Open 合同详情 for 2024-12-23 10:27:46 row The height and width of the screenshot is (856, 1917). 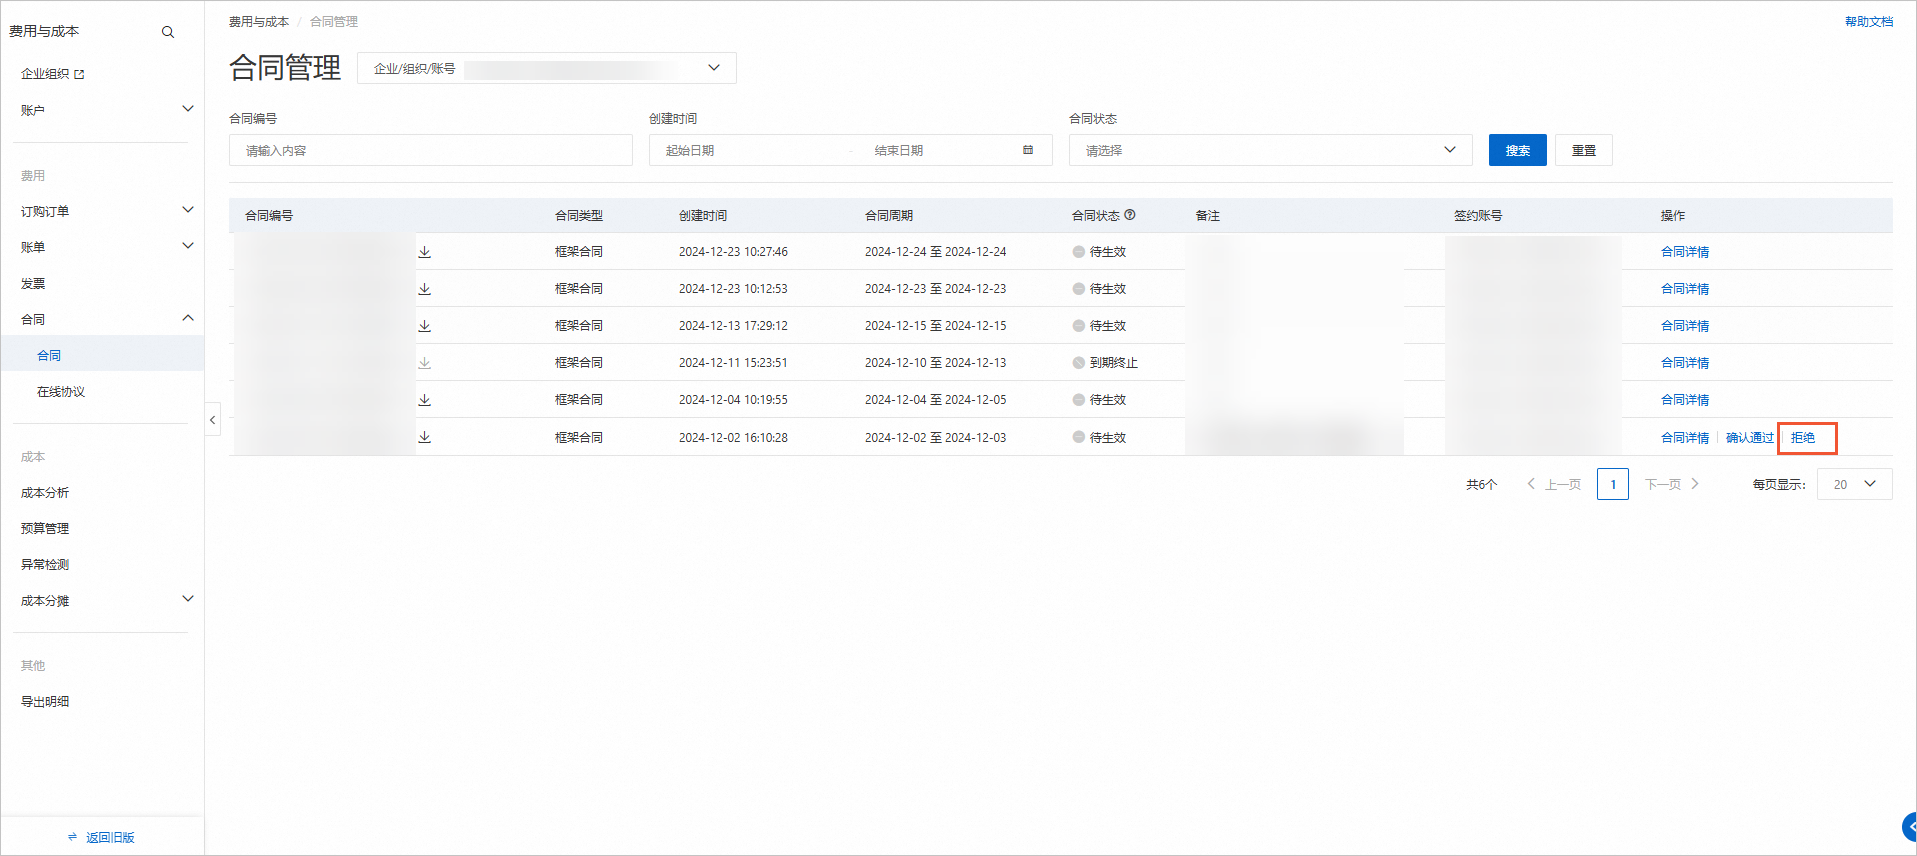click(1685, 252)
